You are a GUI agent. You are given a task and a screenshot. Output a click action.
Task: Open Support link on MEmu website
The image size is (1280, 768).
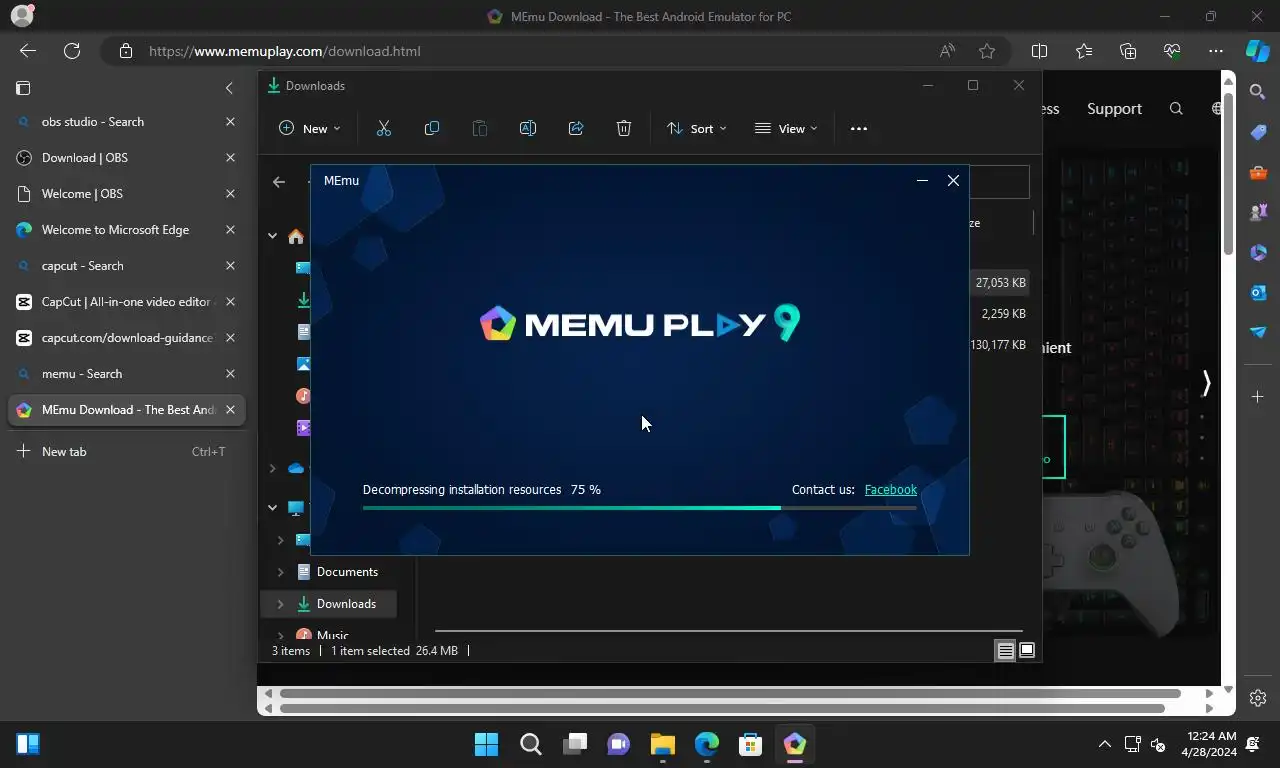[x=1114, y=108]
